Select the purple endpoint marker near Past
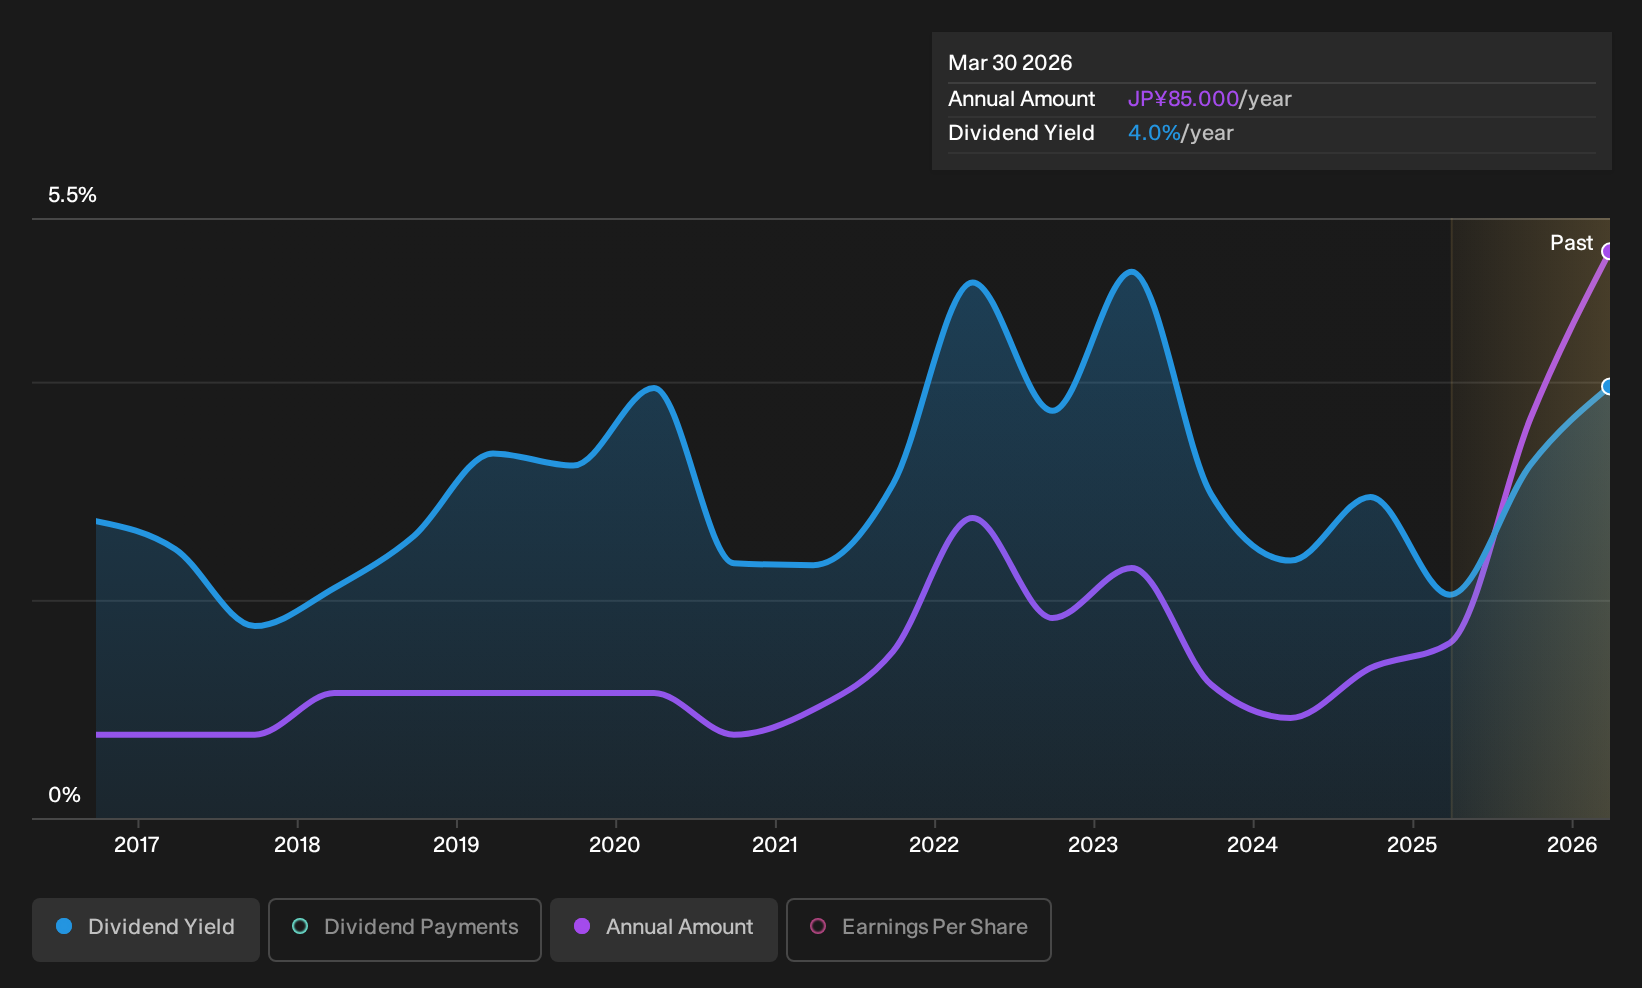This screenshot has width=1642, height=988. click(x=1607, y=251)
